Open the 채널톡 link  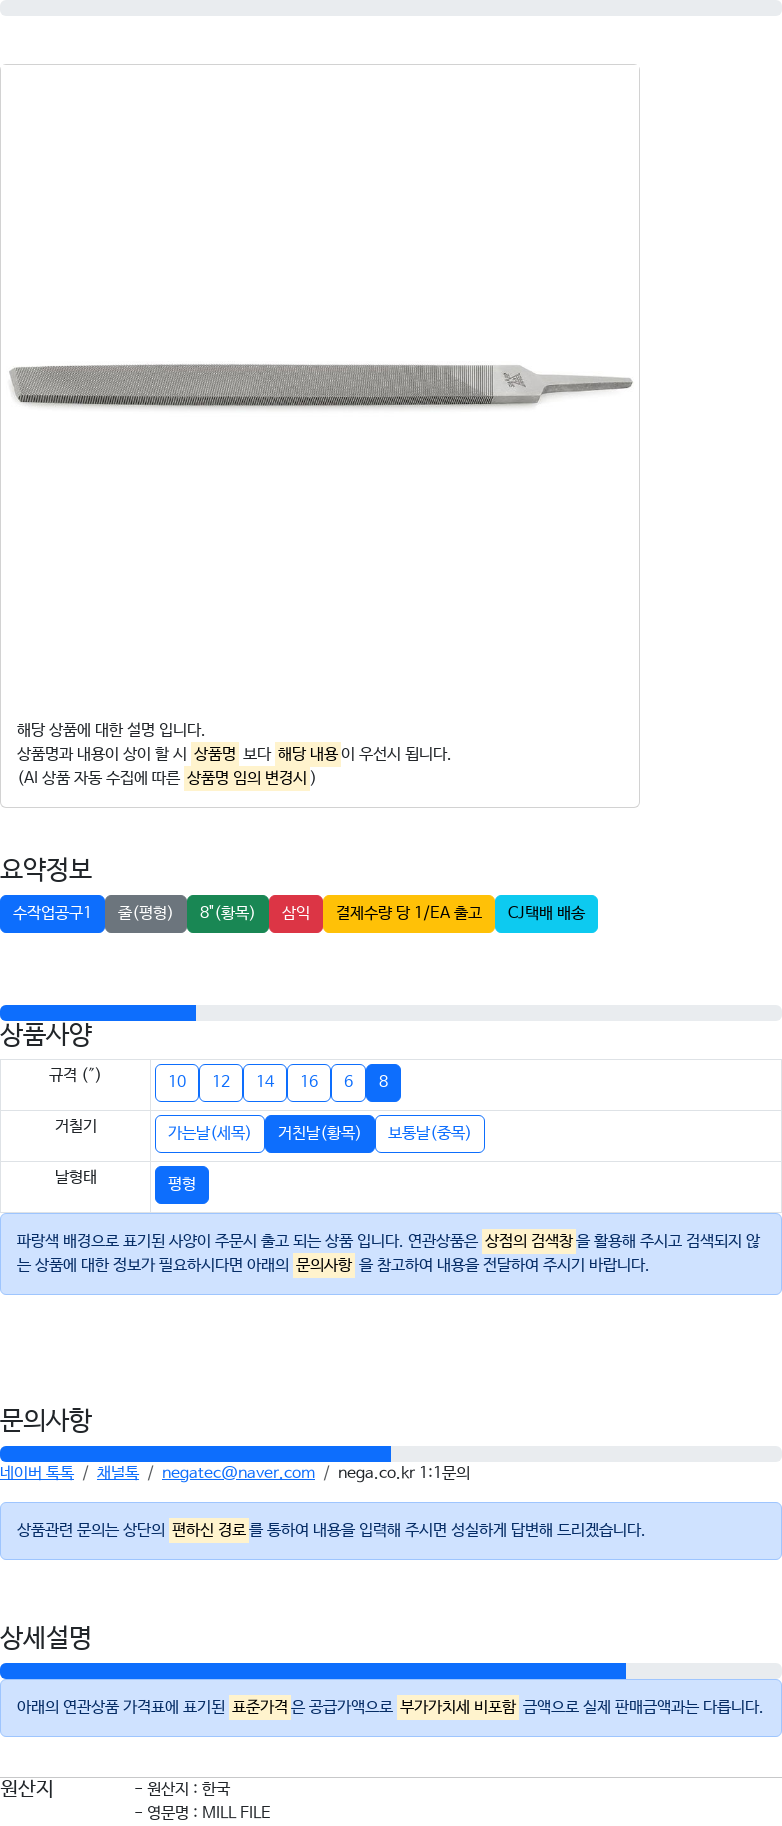click(118, 1472)
